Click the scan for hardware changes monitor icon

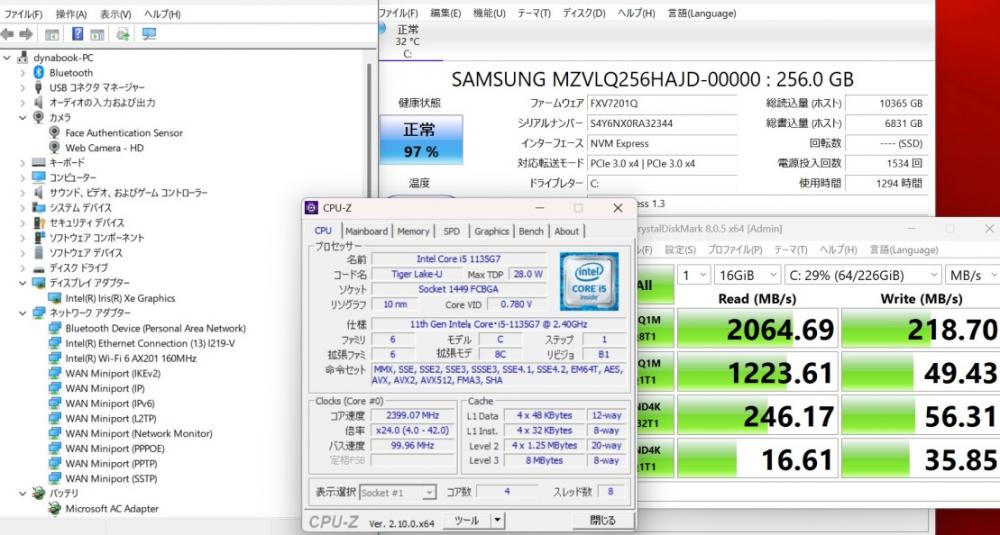[149, 34]
